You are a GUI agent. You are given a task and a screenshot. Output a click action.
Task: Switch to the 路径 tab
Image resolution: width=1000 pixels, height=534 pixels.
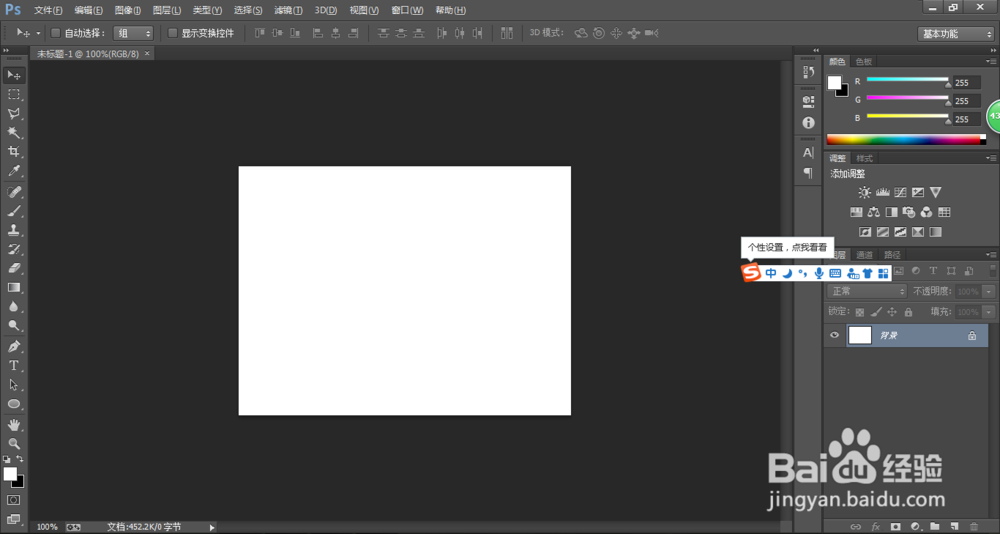892,255
